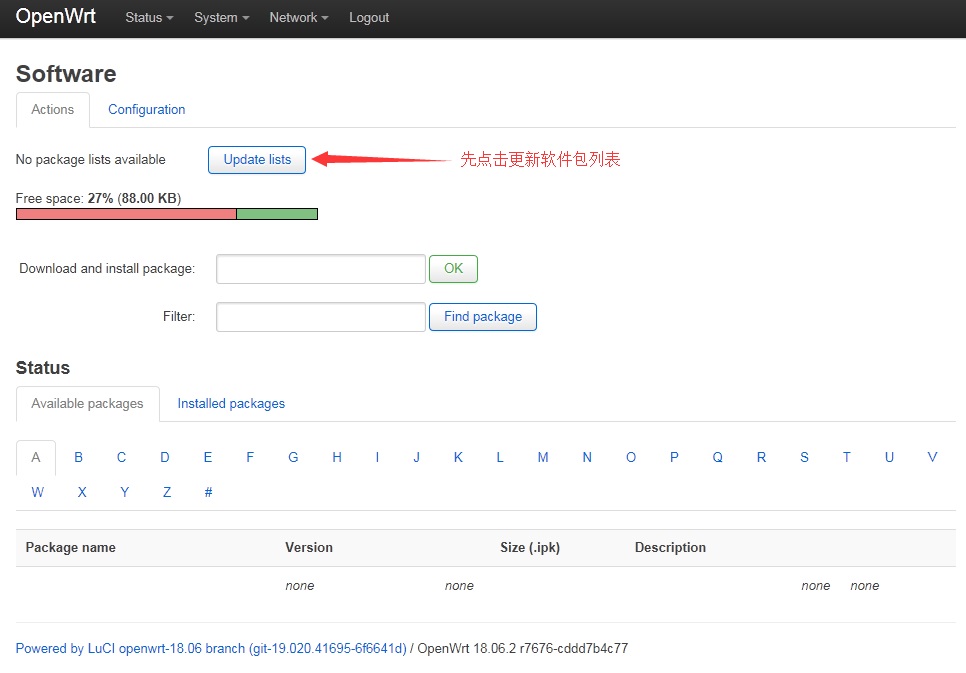Show packages starting with G
The height and width of the screenshot is (673, 966).
coord(293,457)
